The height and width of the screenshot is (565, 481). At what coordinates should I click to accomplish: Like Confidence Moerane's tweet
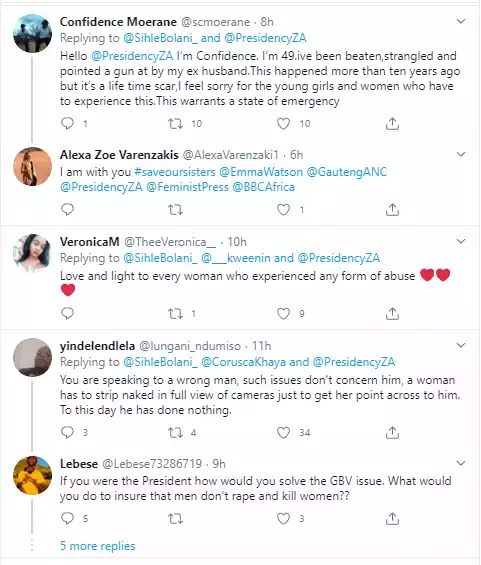284,124
